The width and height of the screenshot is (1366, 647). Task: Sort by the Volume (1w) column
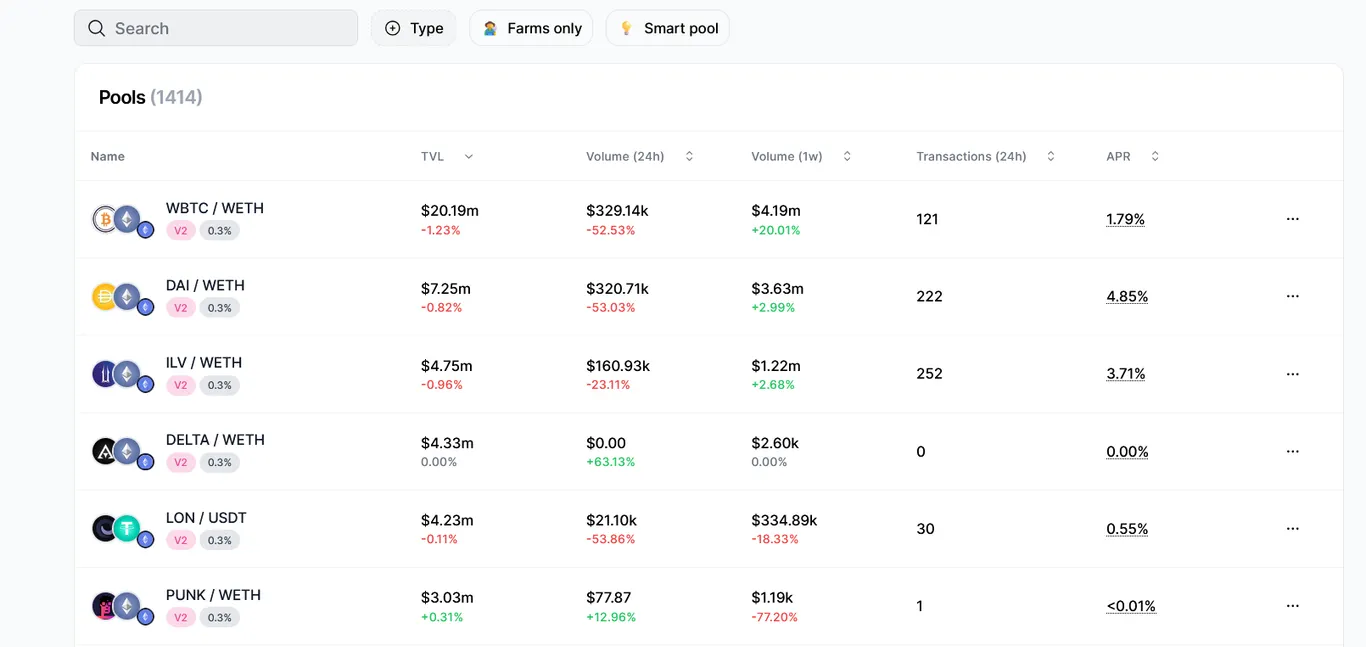point(801,156)
